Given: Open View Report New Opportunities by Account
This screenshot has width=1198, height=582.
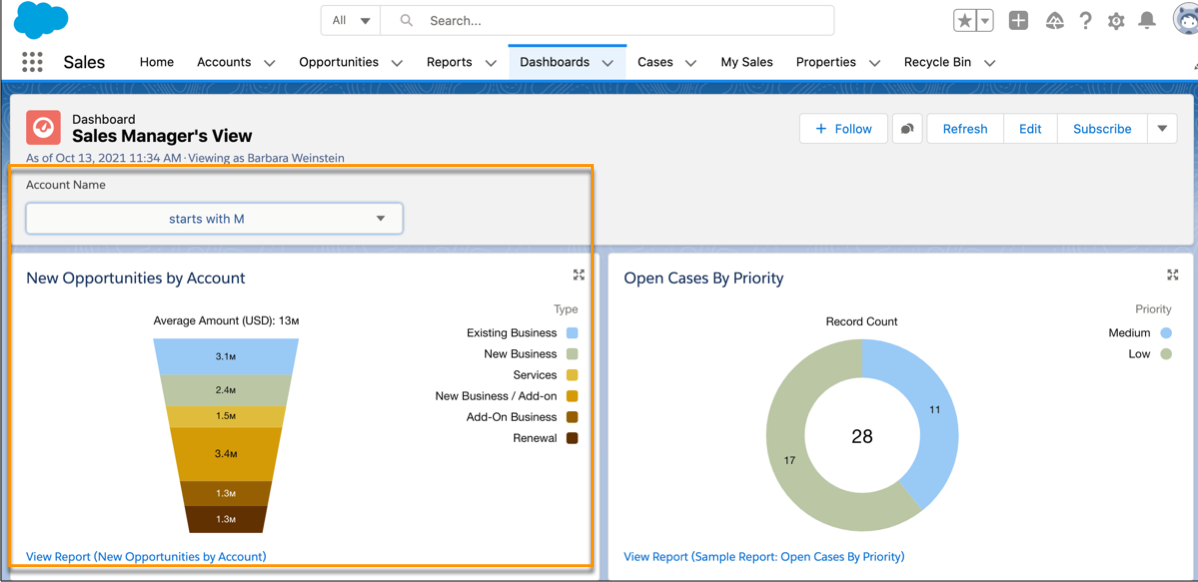Looking at the screenshot, I should (x=146, y=556).
